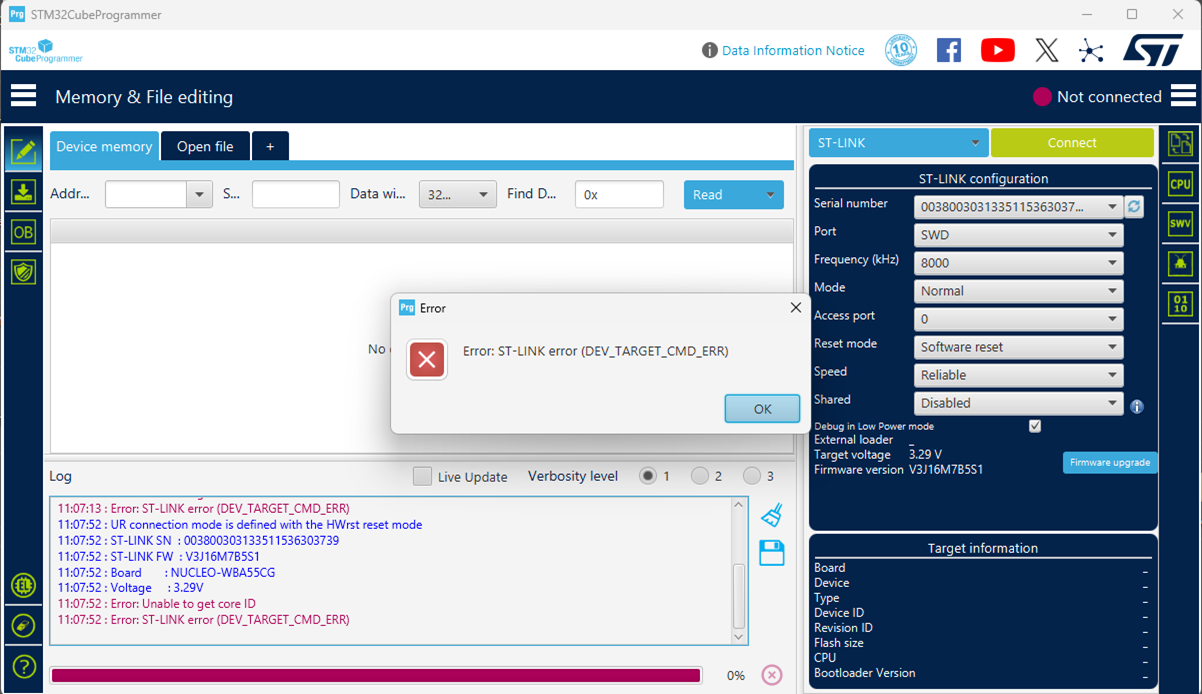
Task: Disable Debug in Low Power mode
Action: click(1035, 425)
